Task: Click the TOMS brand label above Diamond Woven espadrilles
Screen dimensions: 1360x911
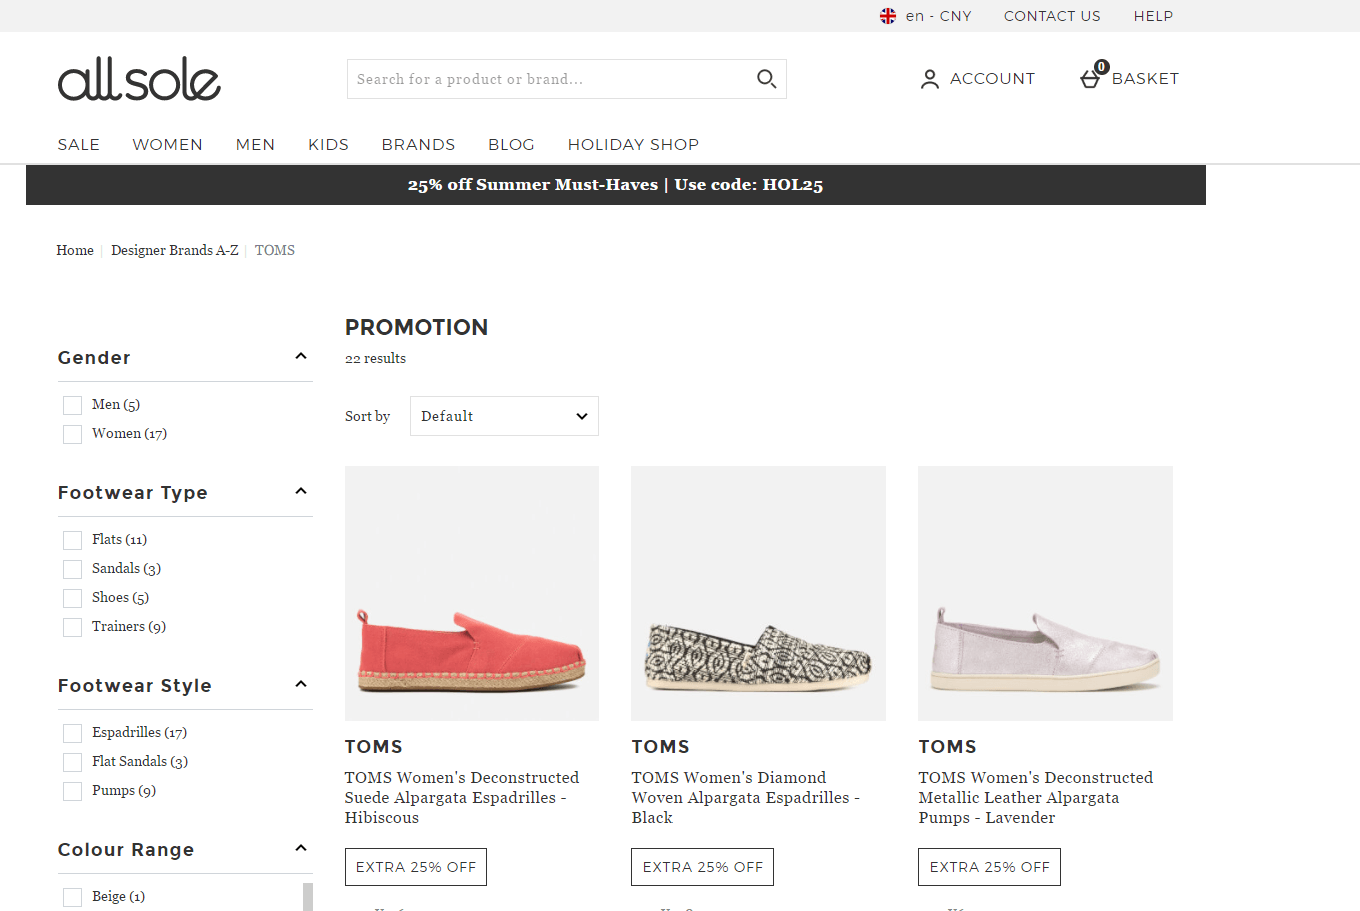Action: point(660,746)
